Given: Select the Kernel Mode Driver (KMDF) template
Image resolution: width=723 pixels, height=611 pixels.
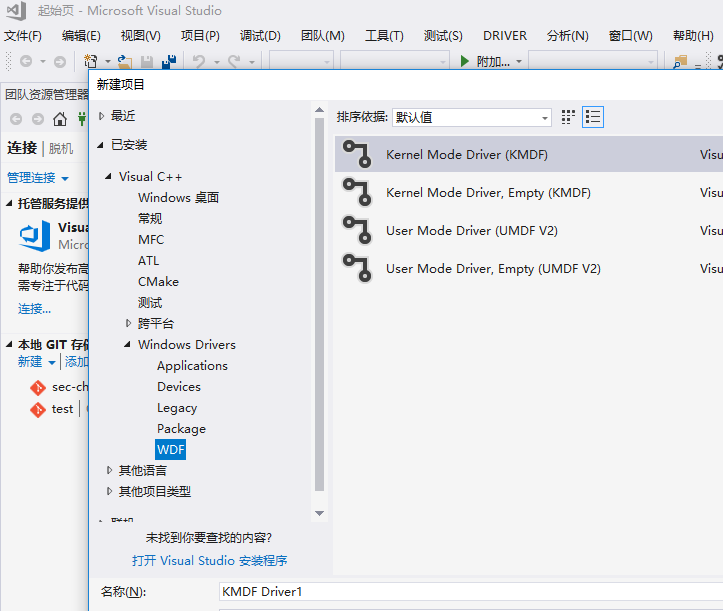Looking at the screenshot, I should 529,154.
